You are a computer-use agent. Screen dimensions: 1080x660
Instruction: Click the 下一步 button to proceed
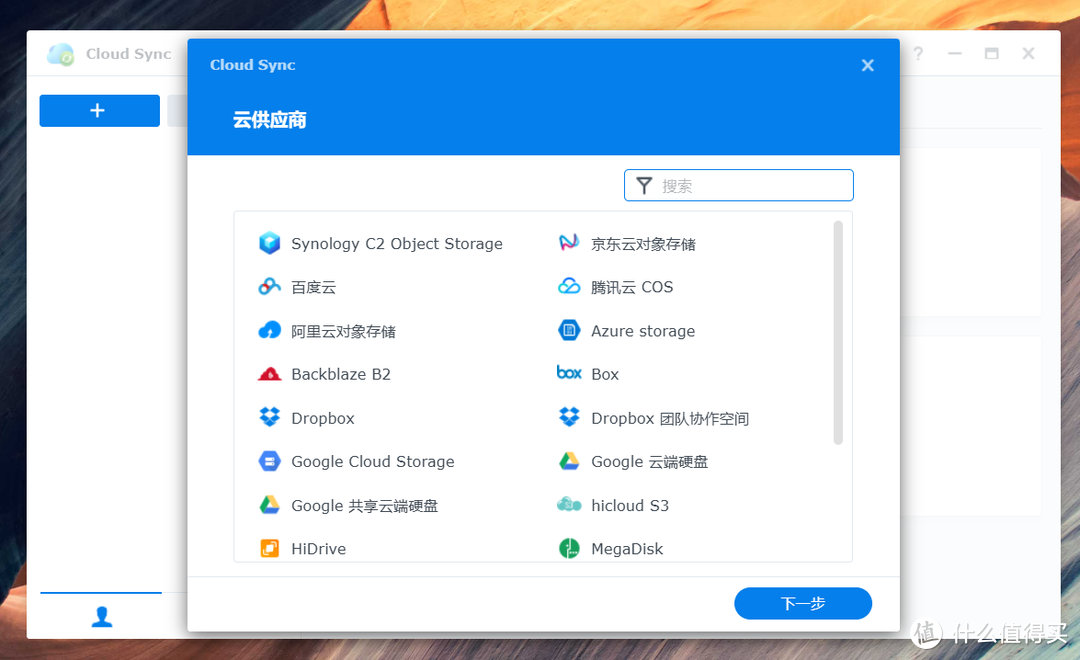(802, 603)
